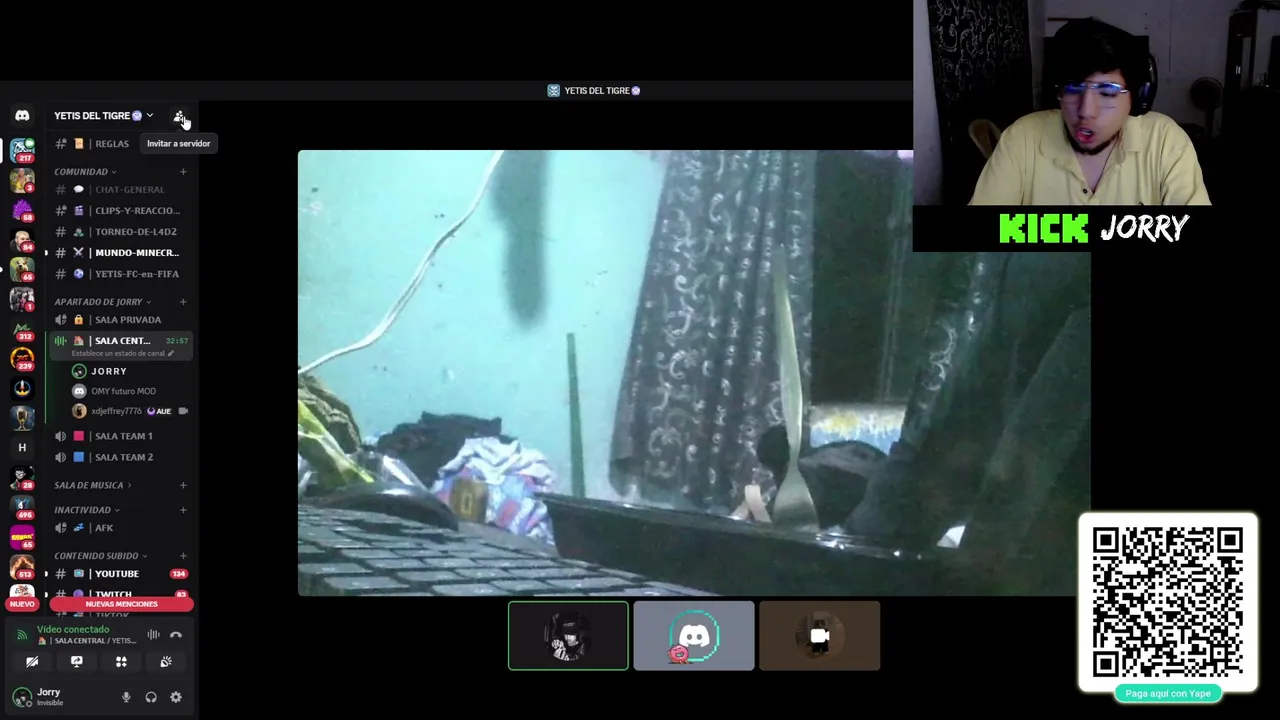Open server icon with 84 badge
Screen dimensions: 1280x720
pos(22,240)
